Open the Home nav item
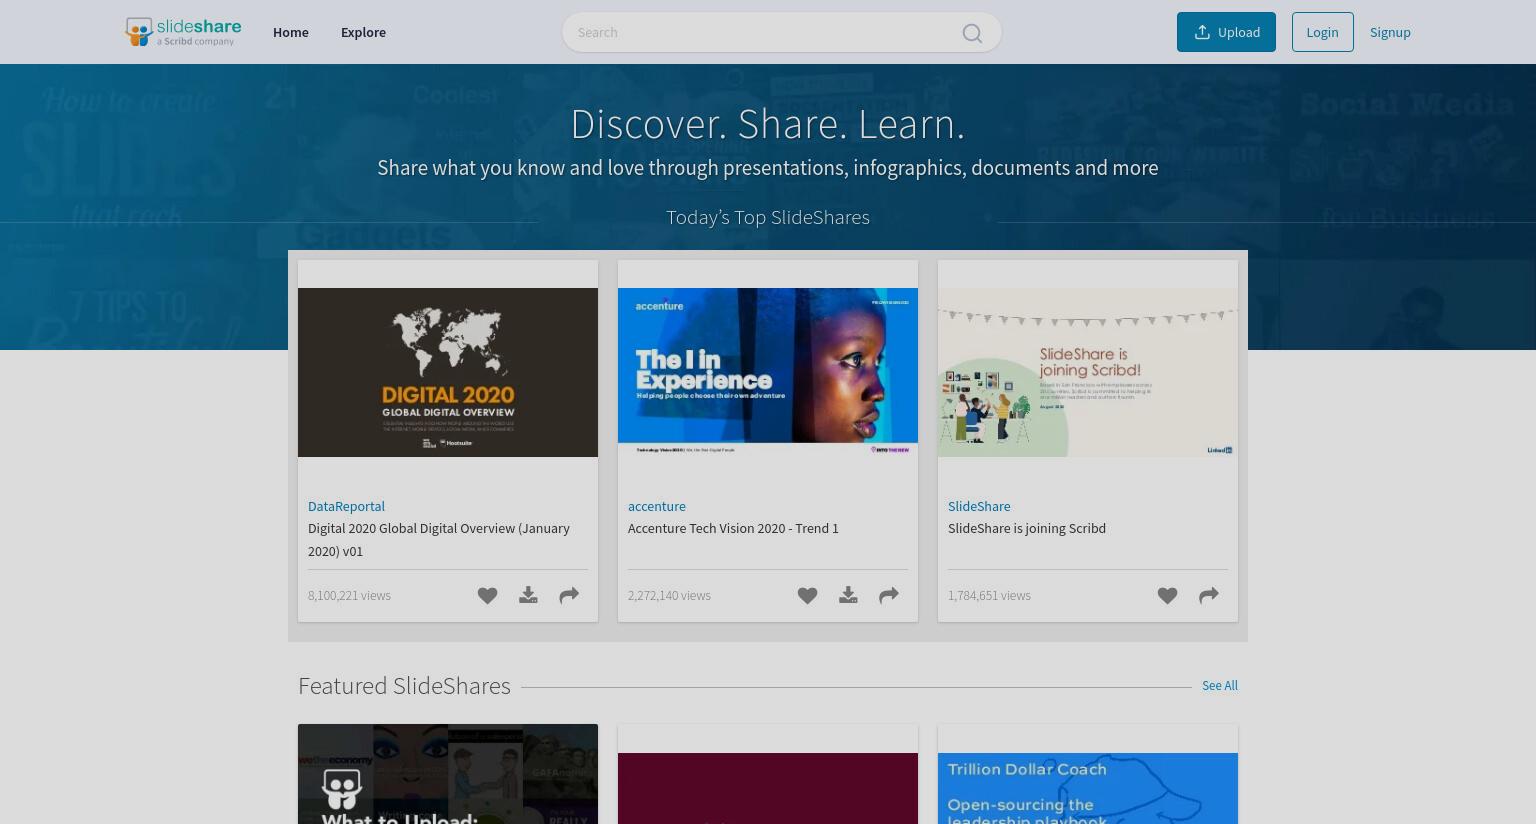 coord(291,32)
